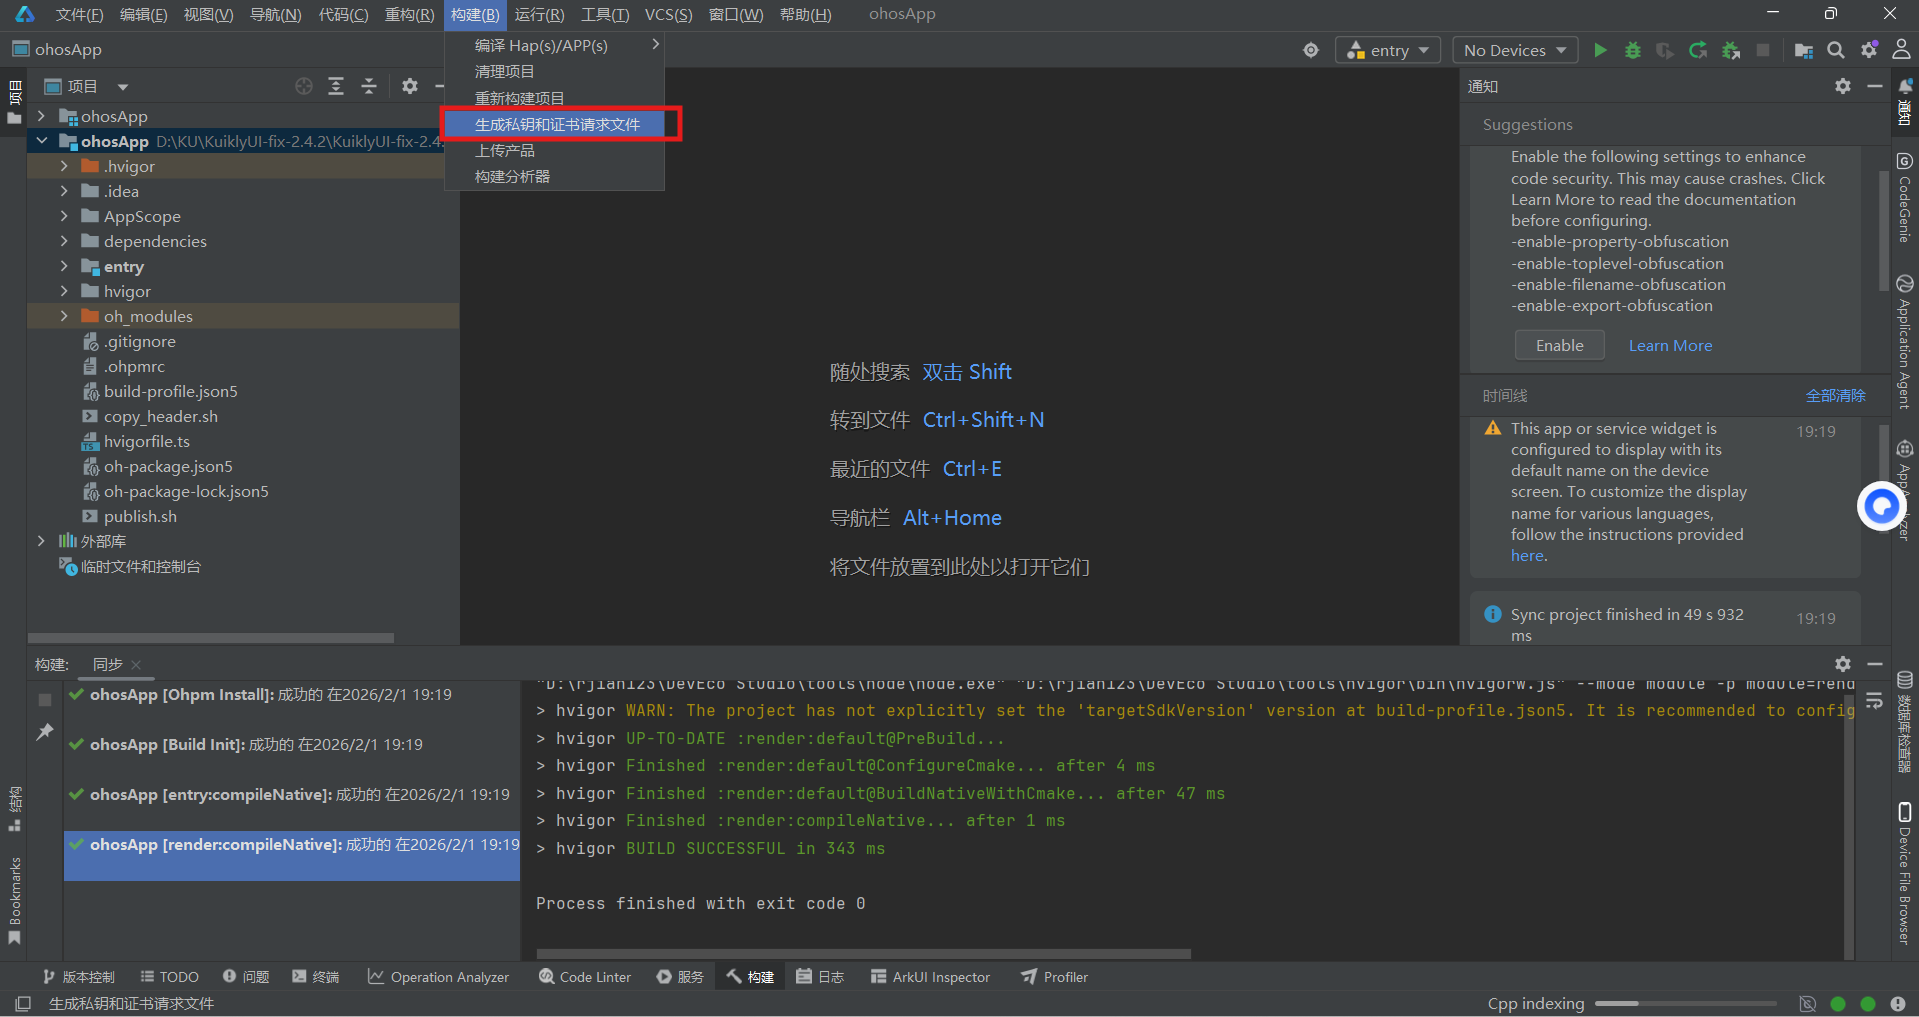Click build output horizontal scrollbar

click(863, 953)
